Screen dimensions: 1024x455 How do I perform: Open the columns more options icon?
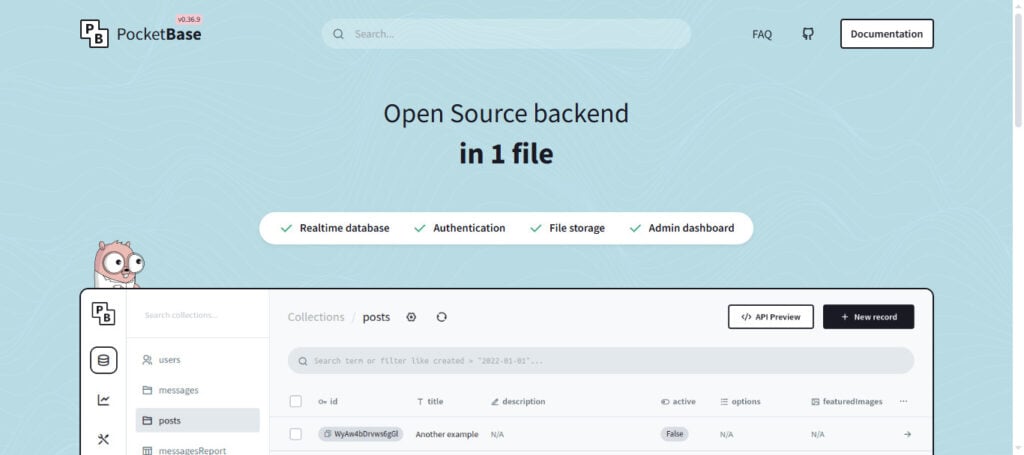(x=903, y=401)
